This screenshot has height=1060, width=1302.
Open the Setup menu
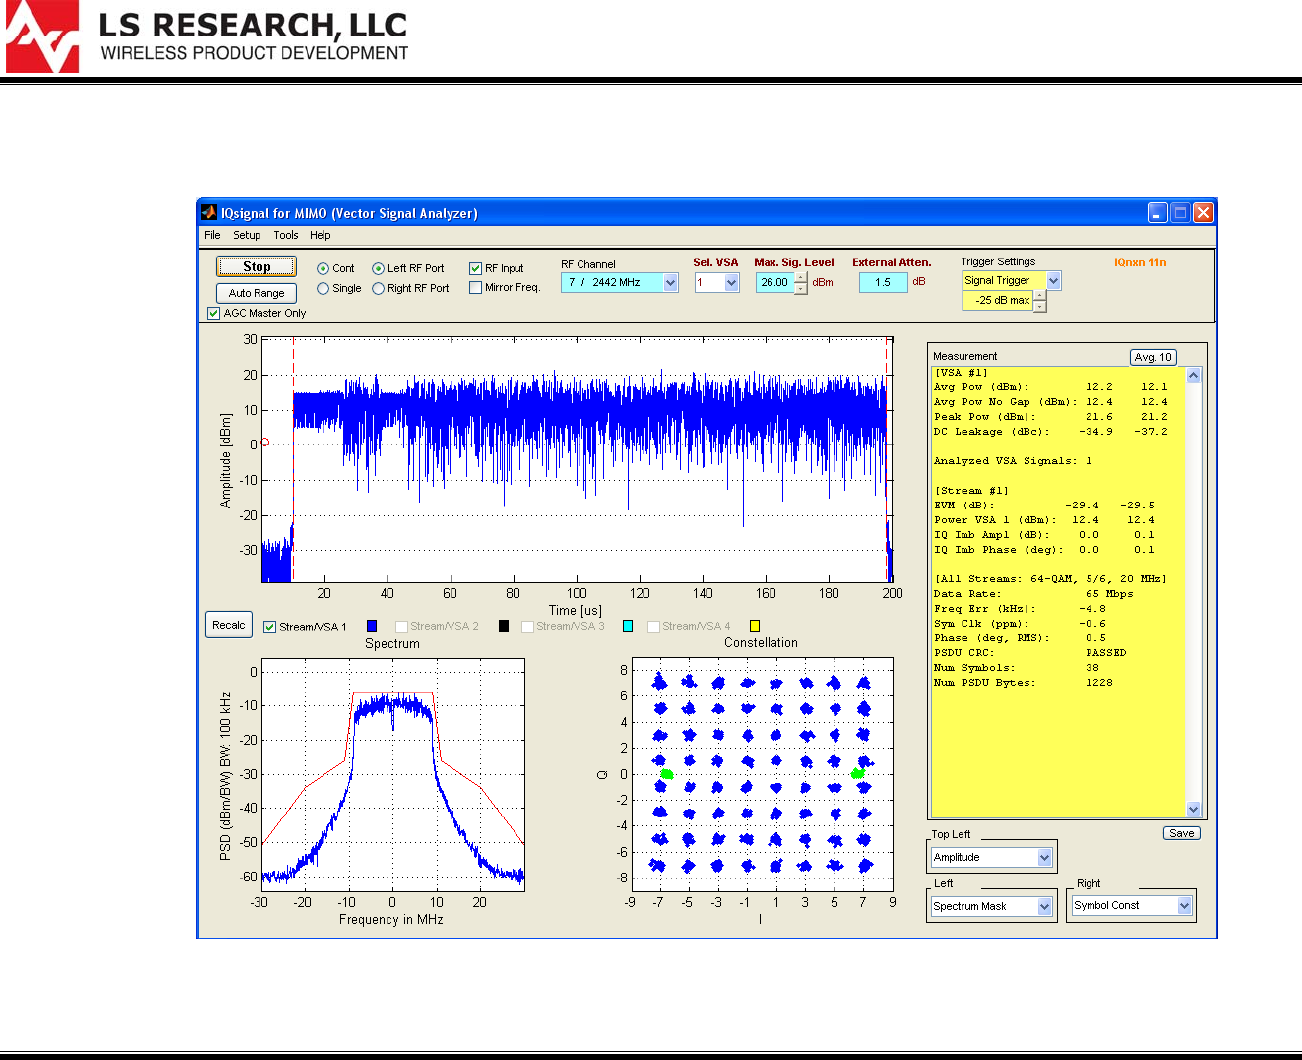(x=246, y=236)
